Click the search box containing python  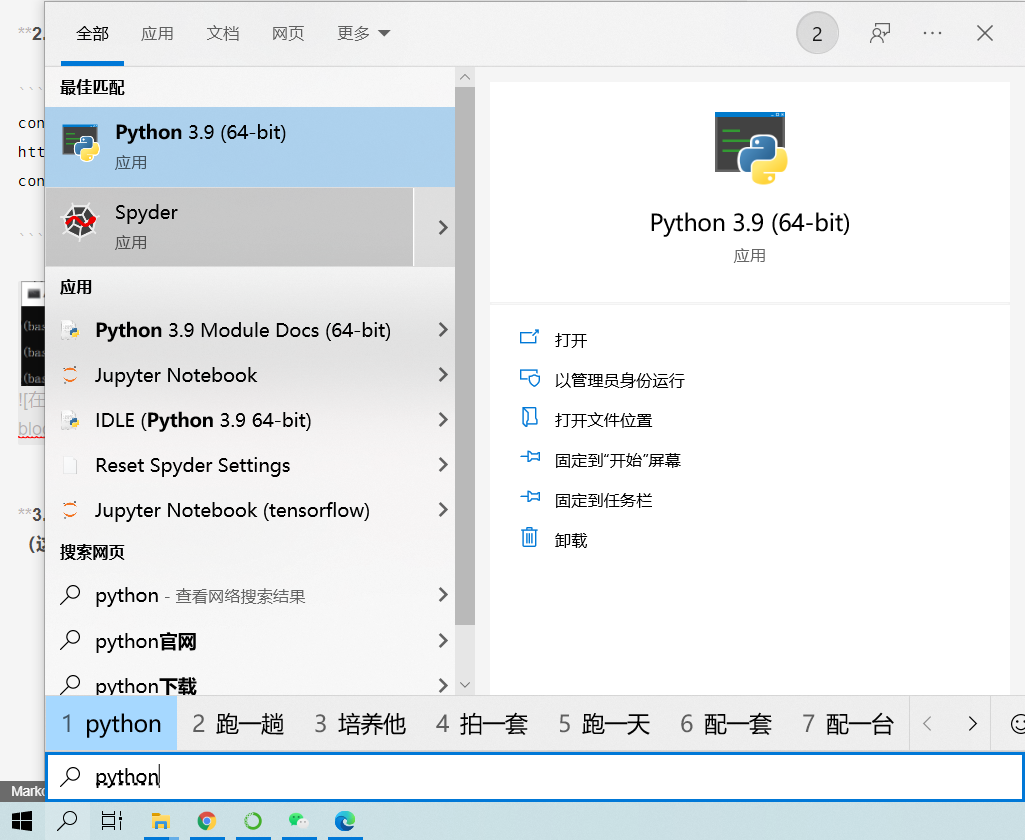[535, 777]
